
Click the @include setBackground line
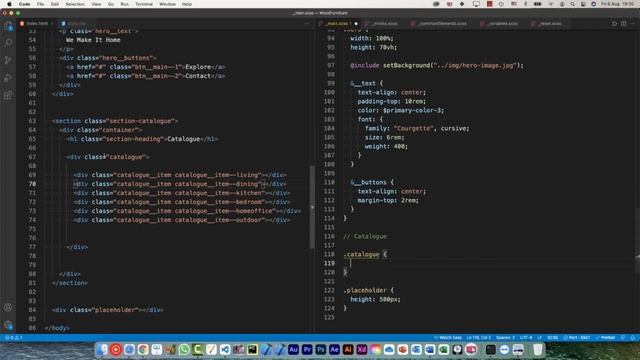tap(437, 65)
